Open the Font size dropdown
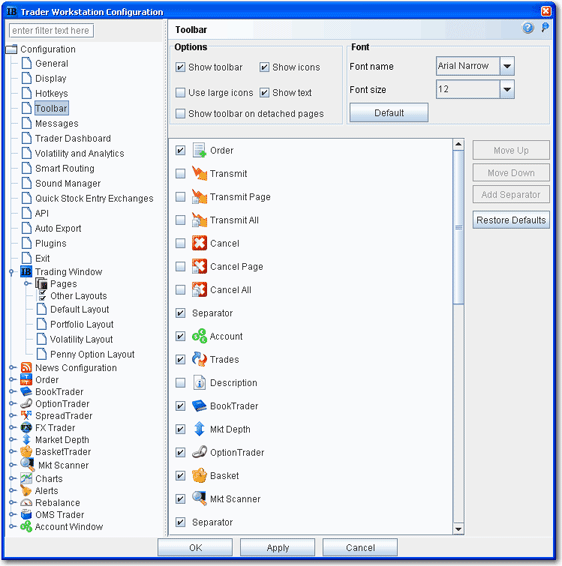562x566 pixels. (x=507, y=89)
